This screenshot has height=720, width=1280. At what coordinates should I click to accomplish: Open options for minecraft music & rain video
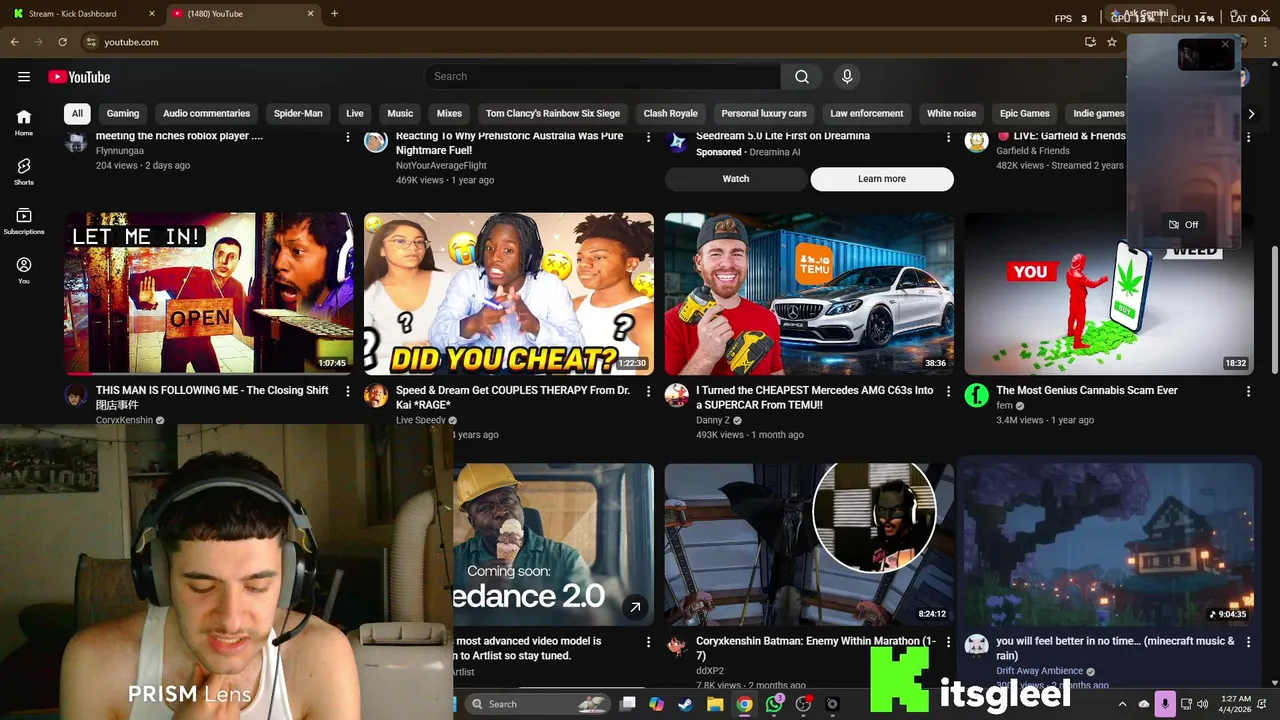[1248, 642]
